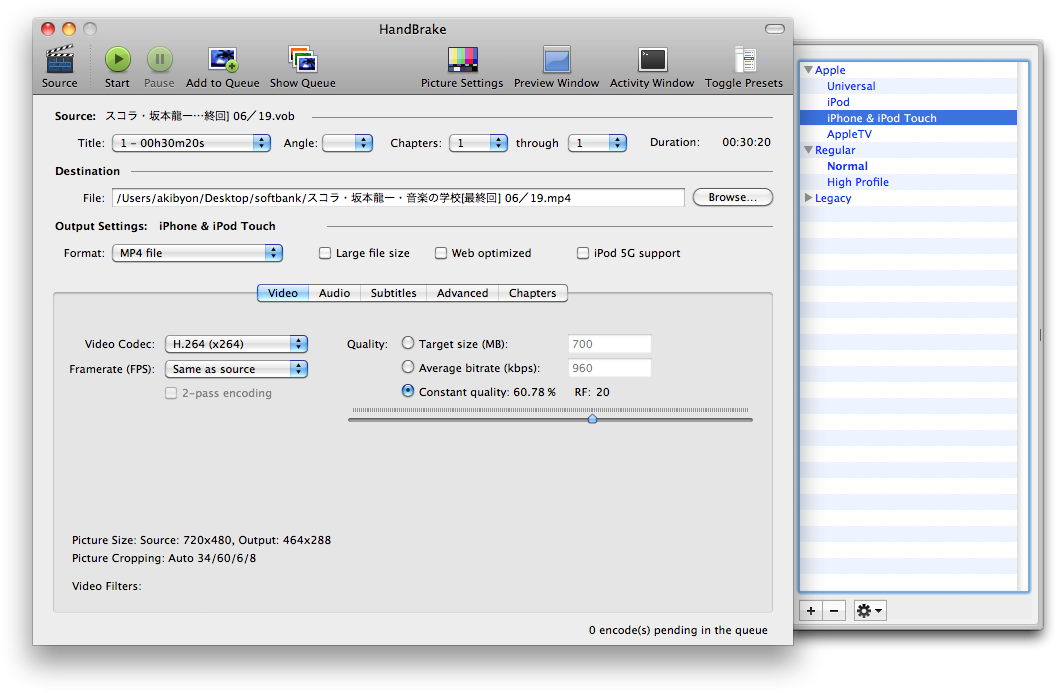Click '0 encode(s) pending in the queue' status
This screenshot has width=1056, height=693.
coord(678,630)
